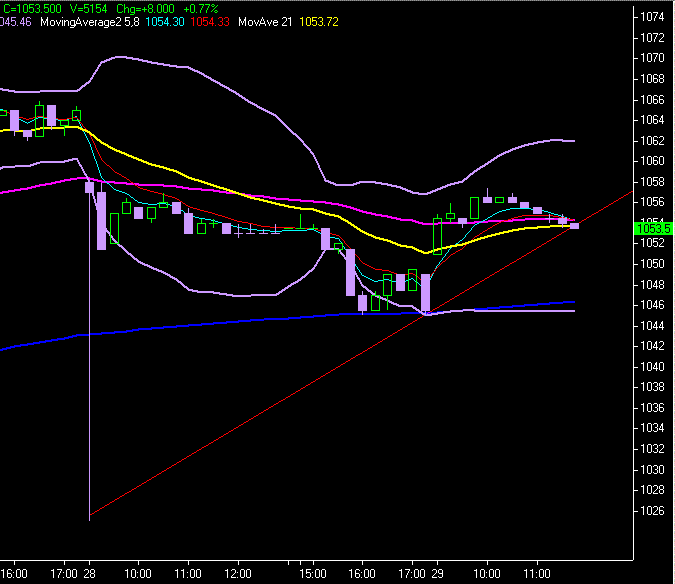Image resolution: width=675 pixels, height=584 pixels.
Task: Click the volume readout V=5154
Action: (88, 9)
